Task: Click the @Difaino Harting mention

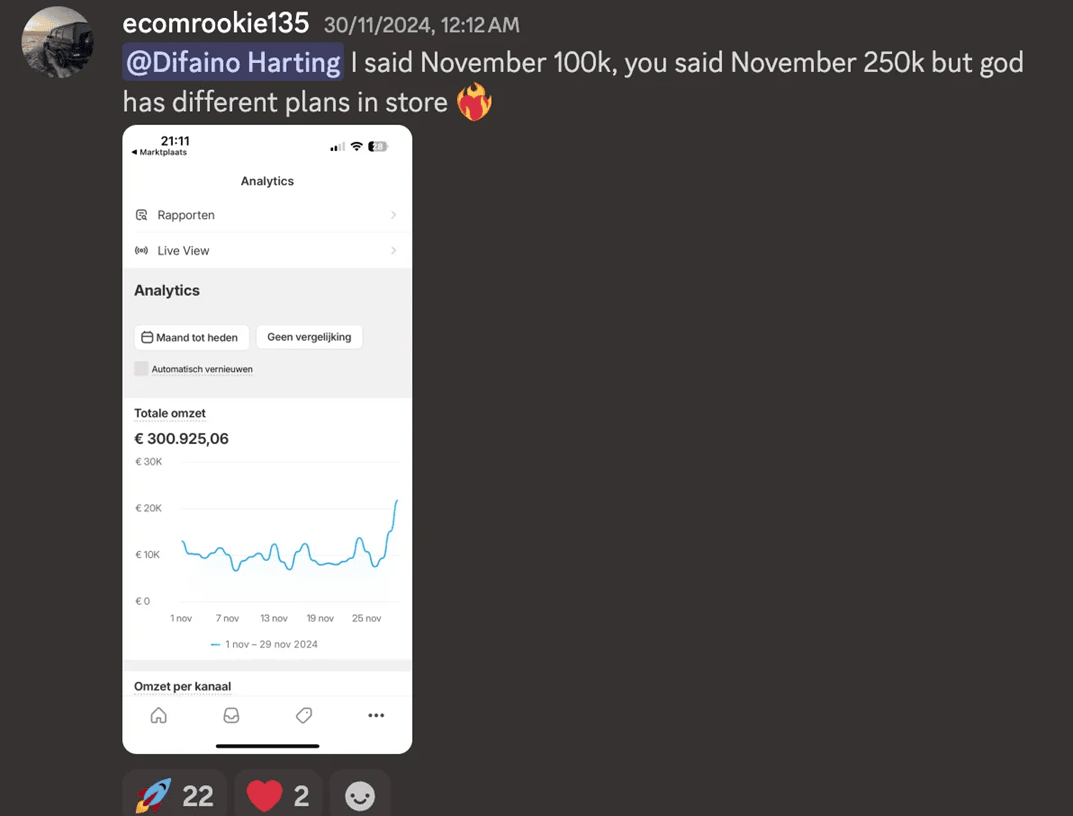Action: pyautogui.click(x=233, y=63)
